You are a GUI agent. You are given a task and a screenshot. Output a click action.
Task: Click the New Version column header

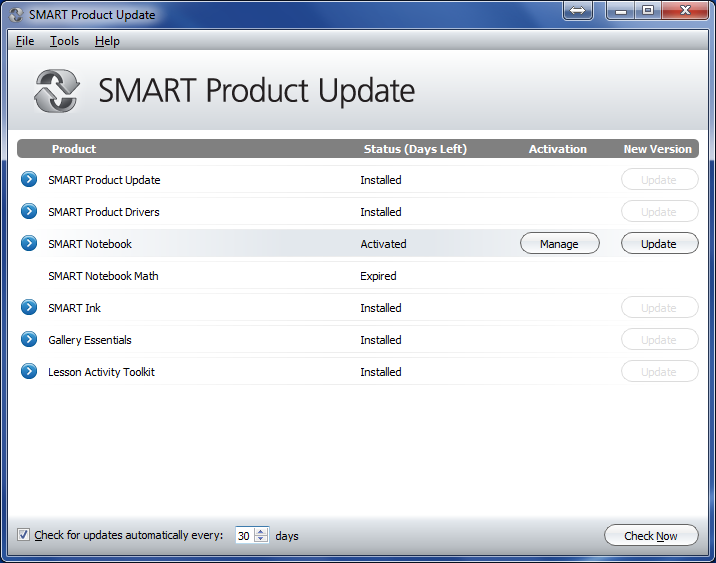coord(658,149)
